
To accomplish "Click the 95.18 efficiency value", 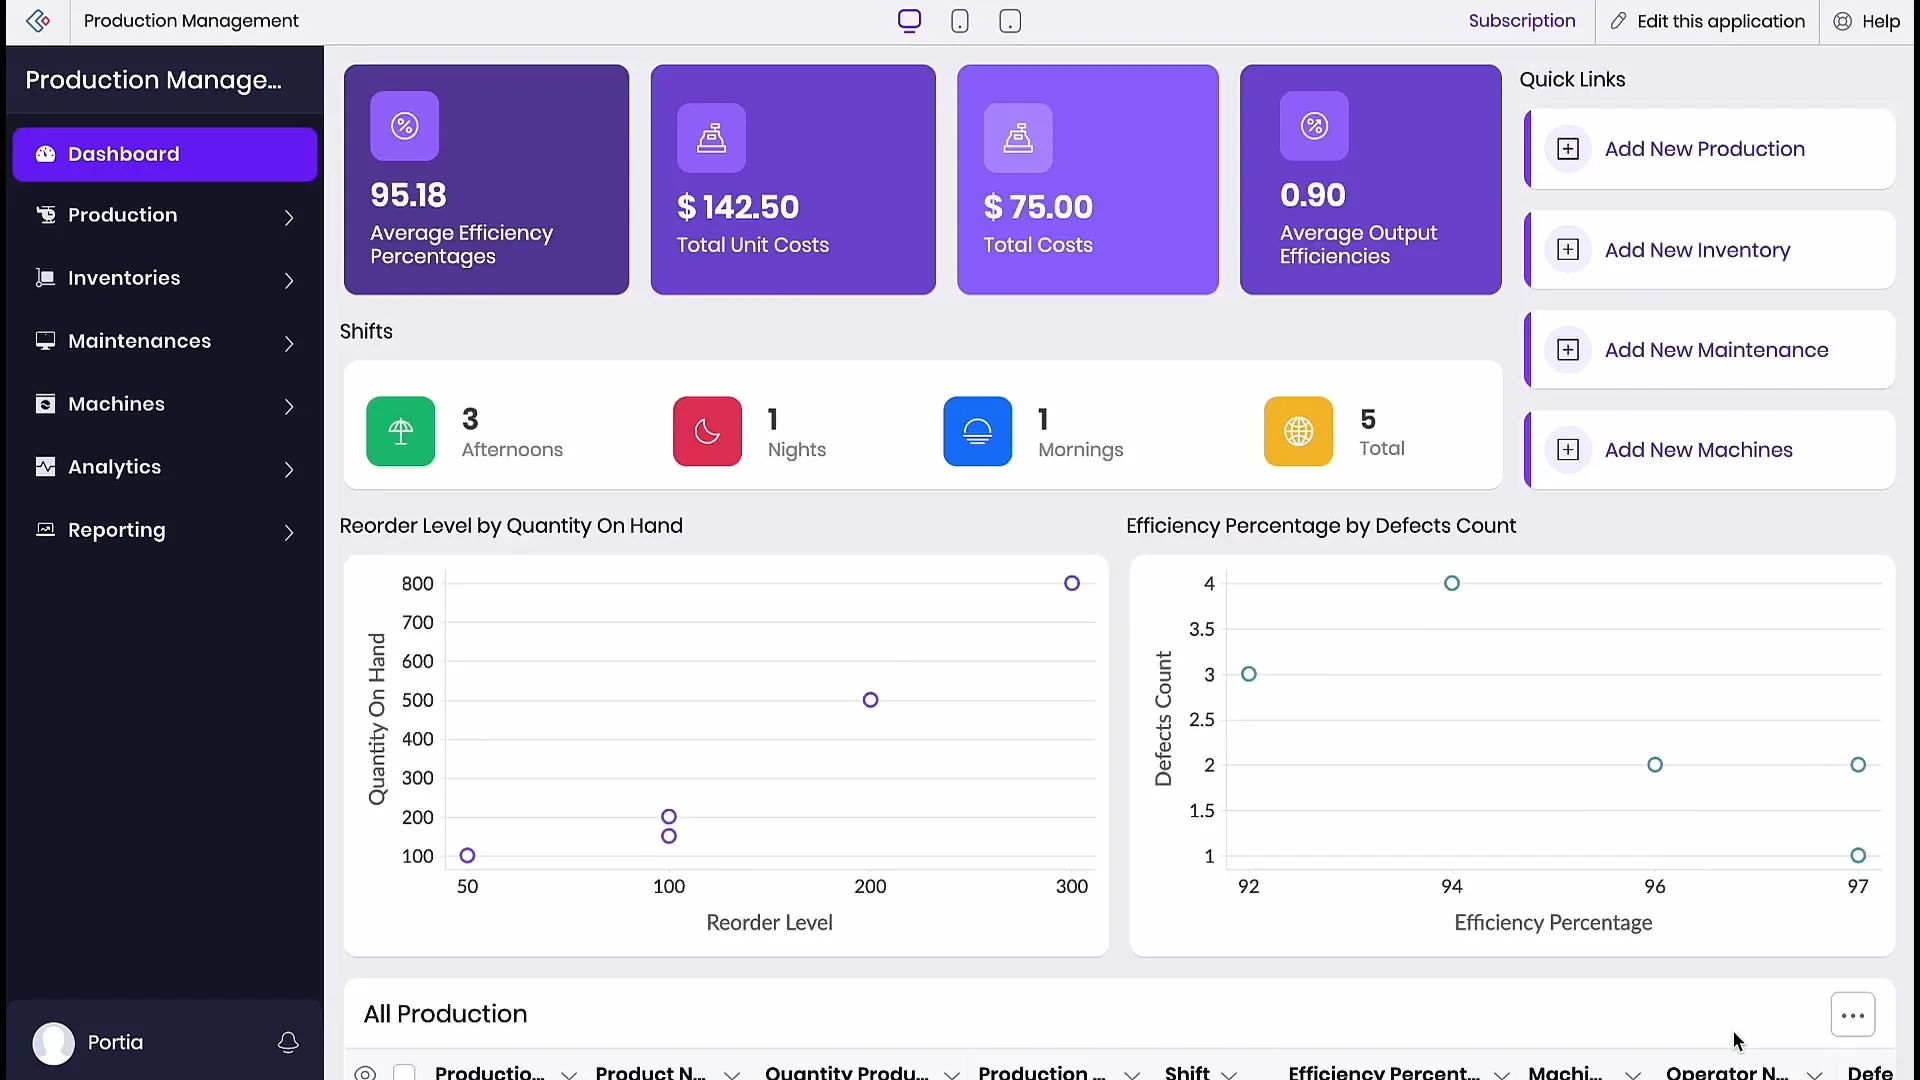I will (x=408, y=195).
